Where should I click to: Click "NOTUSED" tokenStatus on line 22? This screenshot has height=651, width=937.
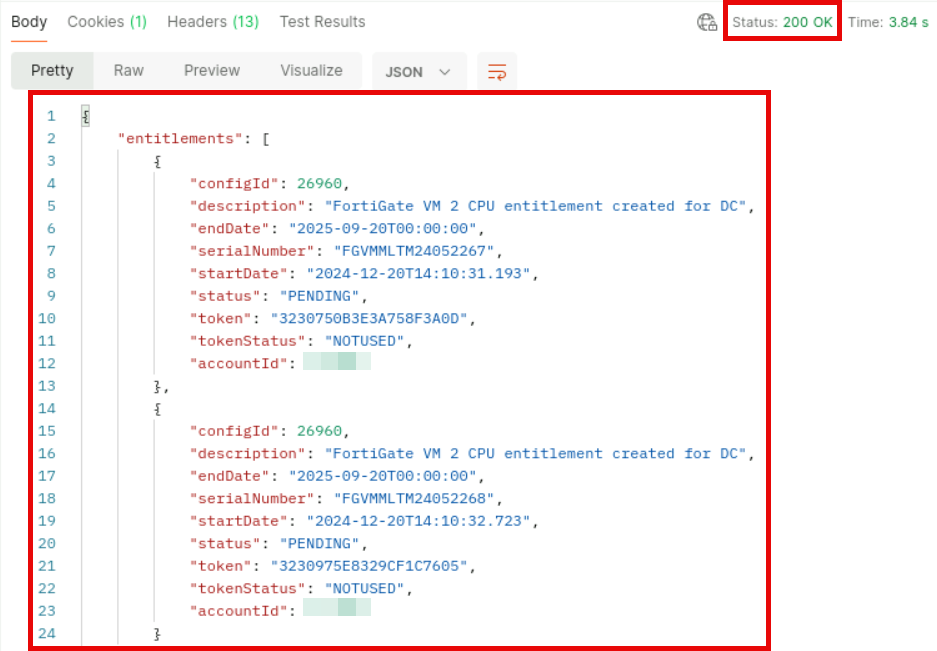365,589
